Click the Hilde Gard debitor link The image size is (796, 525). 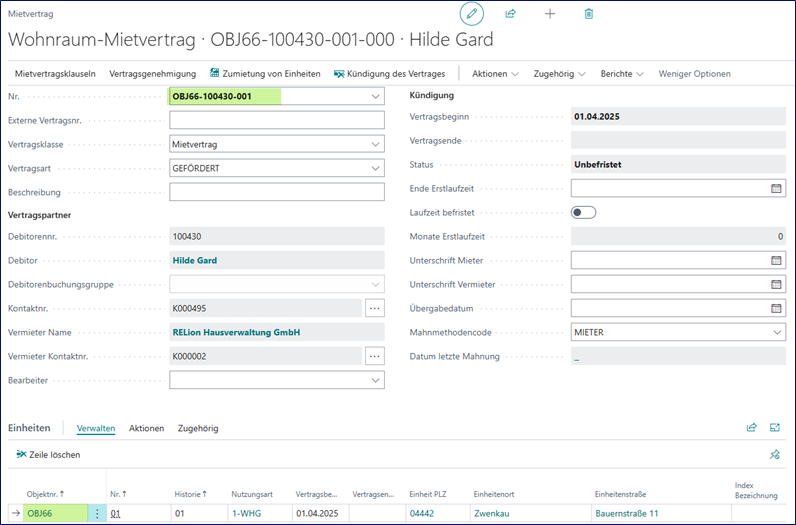[195, 260]
